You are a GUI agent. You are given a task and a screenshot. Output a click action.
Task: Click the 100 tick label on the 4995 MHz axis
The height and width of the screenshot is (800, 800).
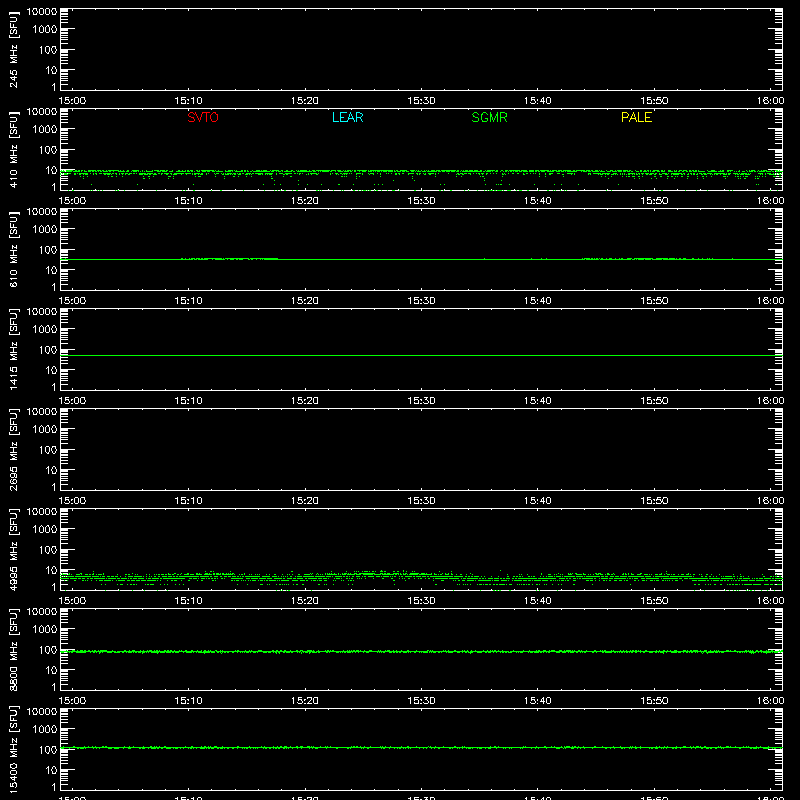48,550
